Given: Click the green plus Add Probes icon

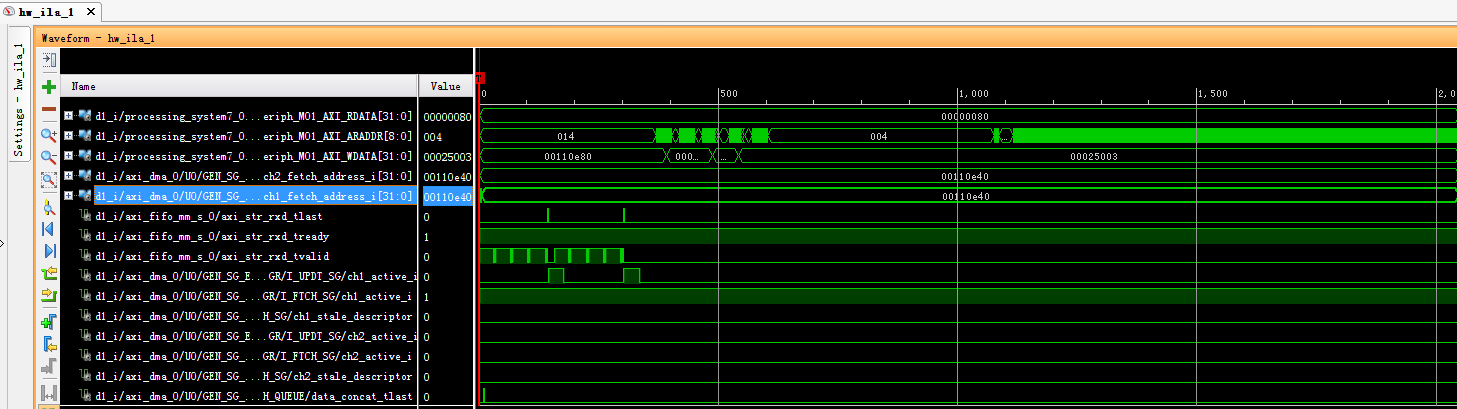Looking at the screenshot, I should pyautogui.click(x=49, y=87).
